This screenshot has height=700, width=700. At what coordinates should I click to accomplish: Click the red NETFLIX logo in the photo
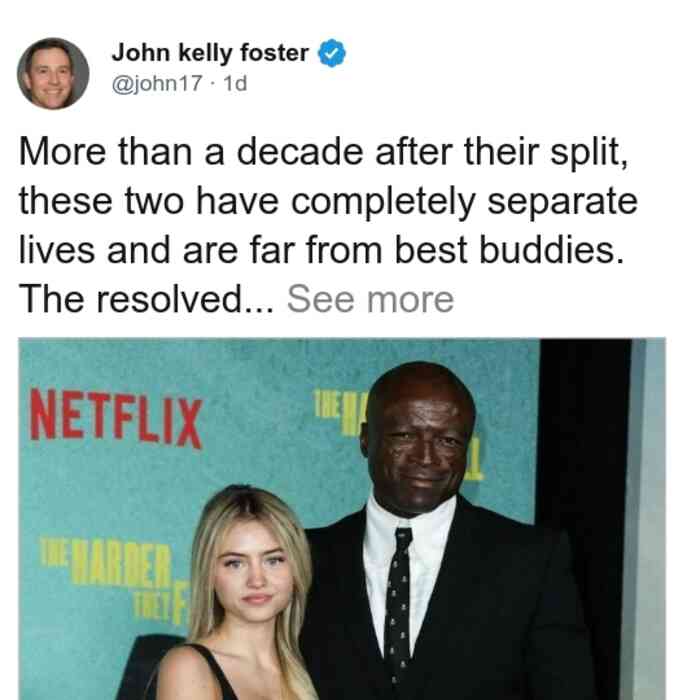tap(116, 418)
